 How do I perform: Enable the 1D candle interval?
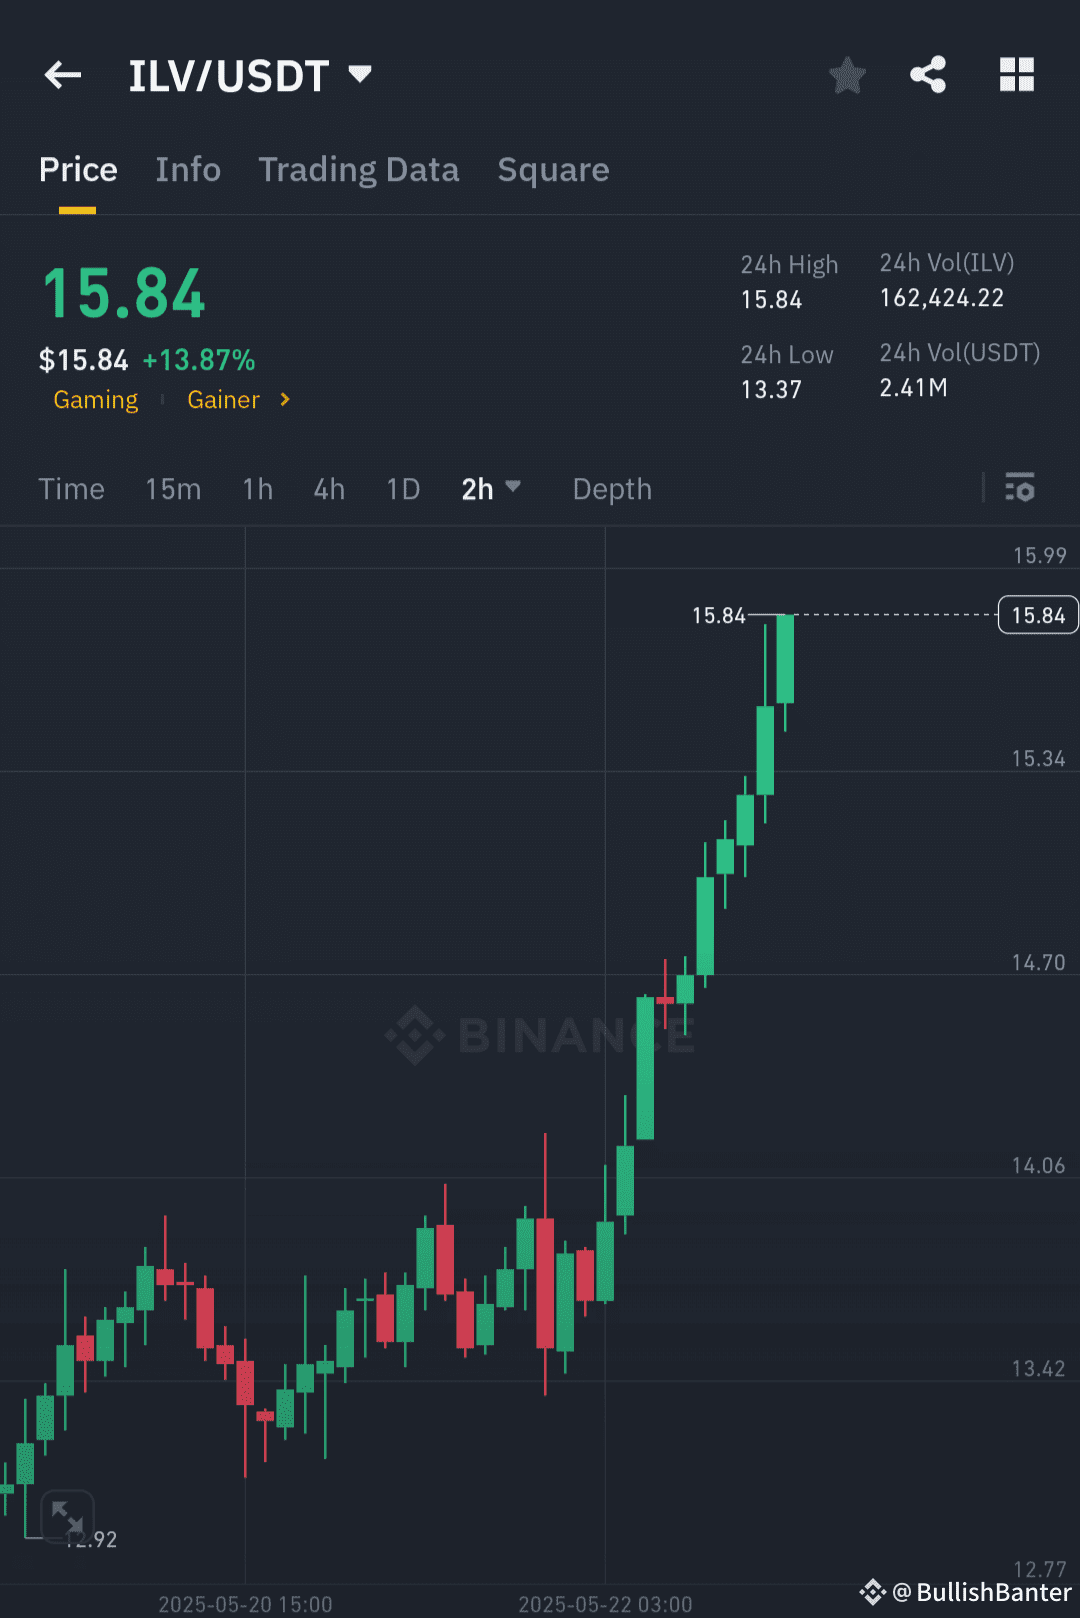tap(402, 489)
